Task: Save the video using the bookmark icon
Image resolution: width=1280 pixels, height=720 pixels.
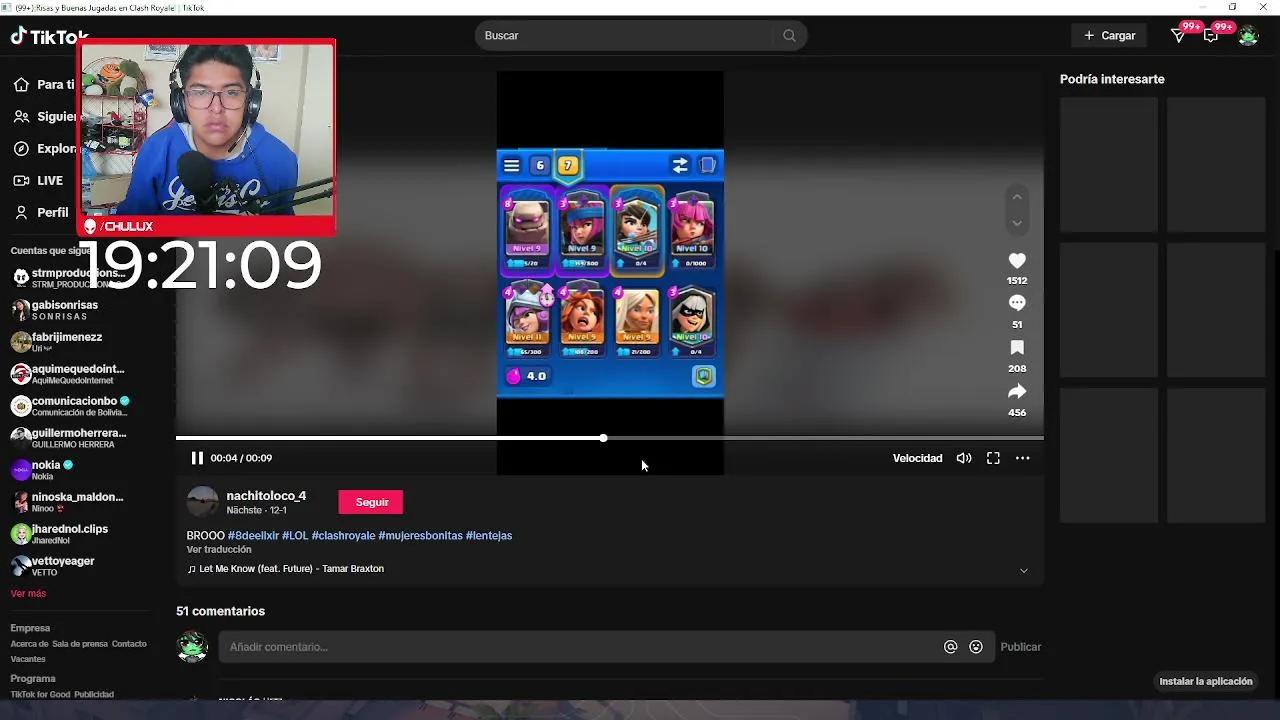Action: coord(1017,347)
